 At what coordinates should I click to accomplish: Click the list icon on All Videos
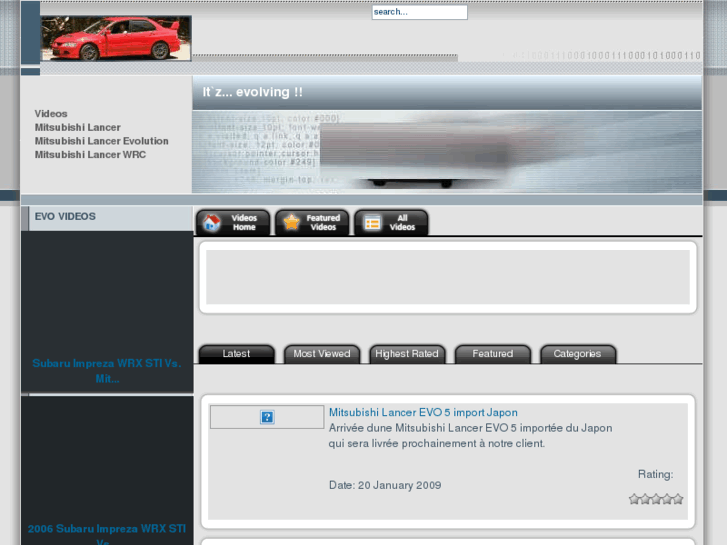tap(372, 223)
